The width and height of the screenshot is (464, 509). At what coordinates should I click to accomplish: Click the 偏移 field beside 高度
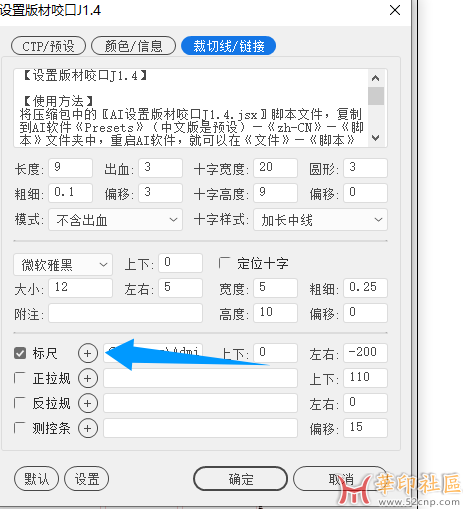tap(366, 313)
